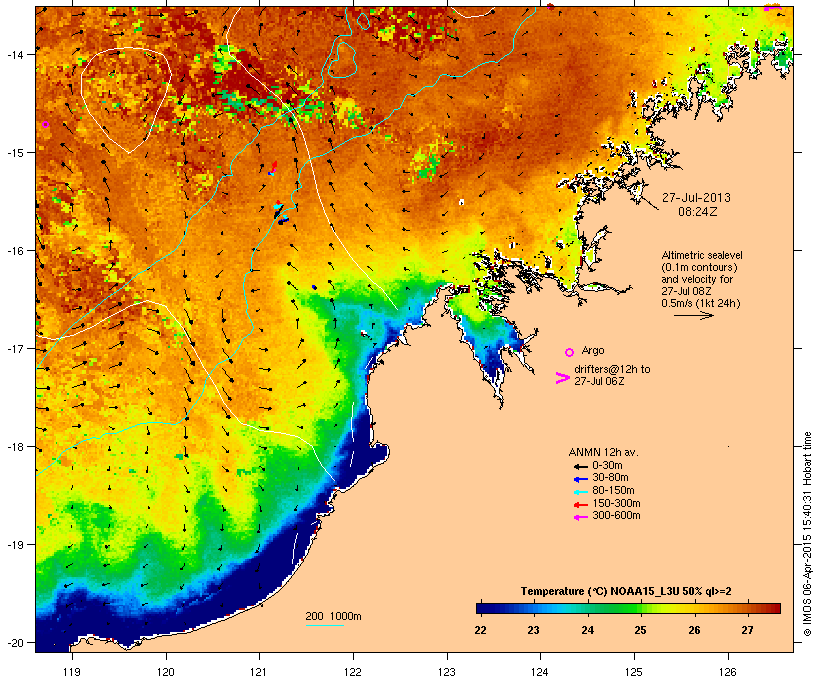Image resolution: width=820 pixels, height=680 pixels.
Task: Click the colorbar tick label 23
Action: point(533,630)
